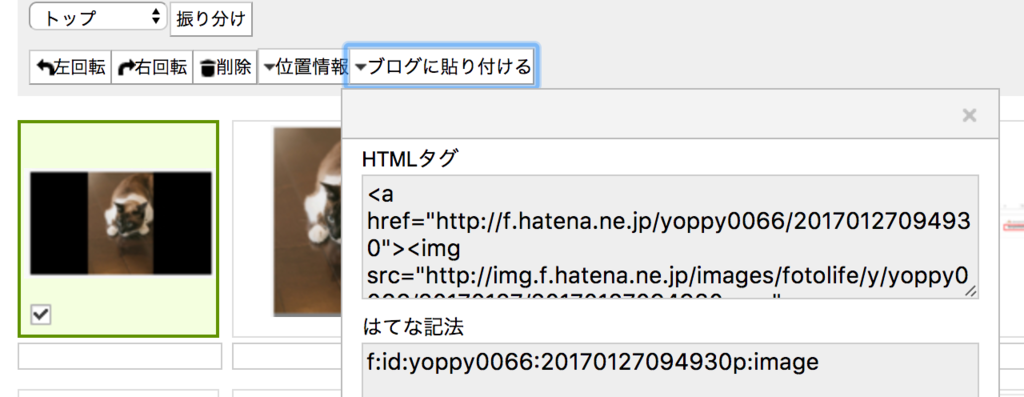Viewport: 1024px width, 397px height.
Task: Close the paste-to-blog popup
Action: click(x=969, y=116)
